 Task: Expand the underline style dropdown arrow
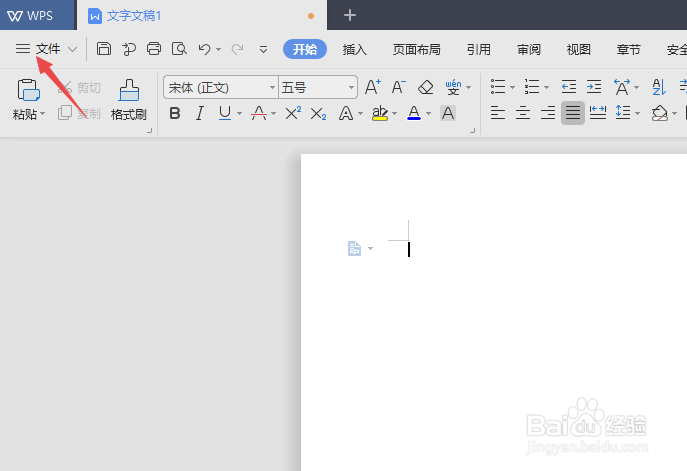(x=239, y=114)
